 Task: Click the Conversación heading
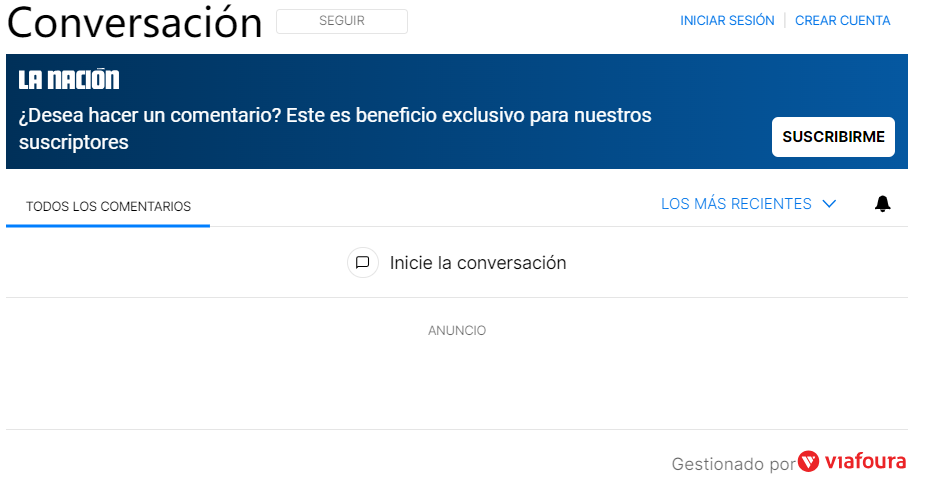pos(134,22)
